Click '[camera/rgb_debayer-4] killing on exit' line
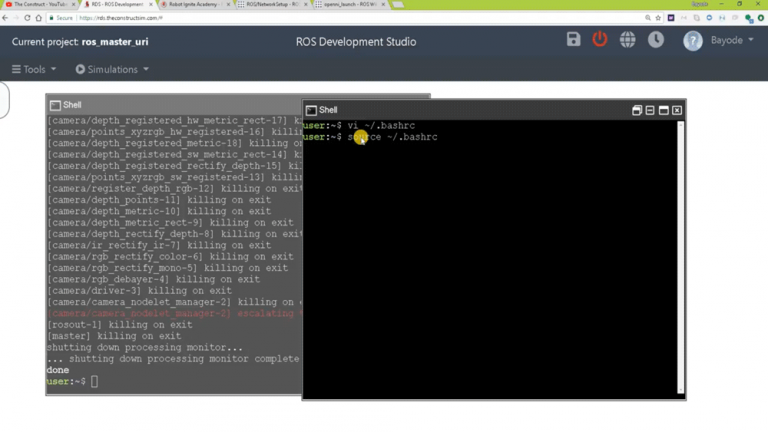 click(153, 280)
